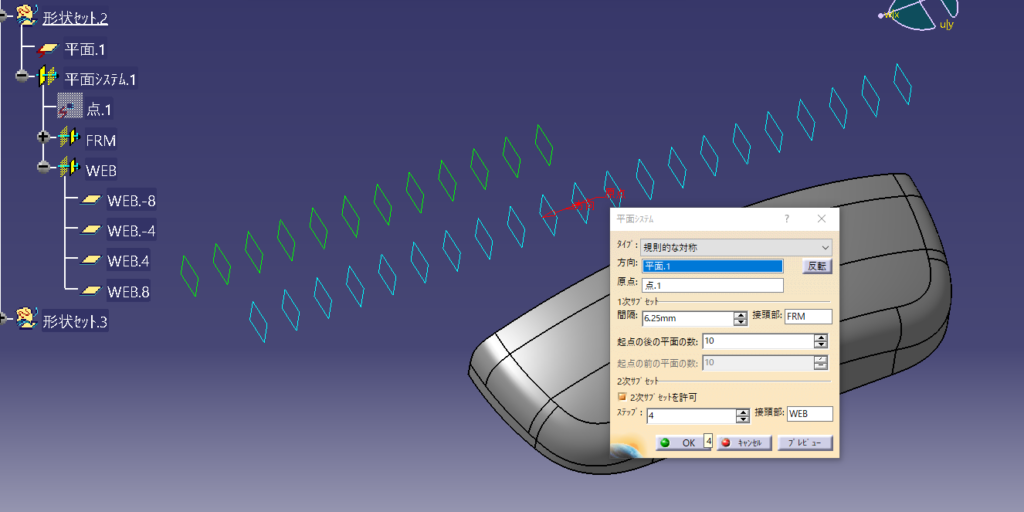The width and height of the screenshot is (1024, 512).
Task: Click the FRM subset icon in tree
Action: pos(69,138)
